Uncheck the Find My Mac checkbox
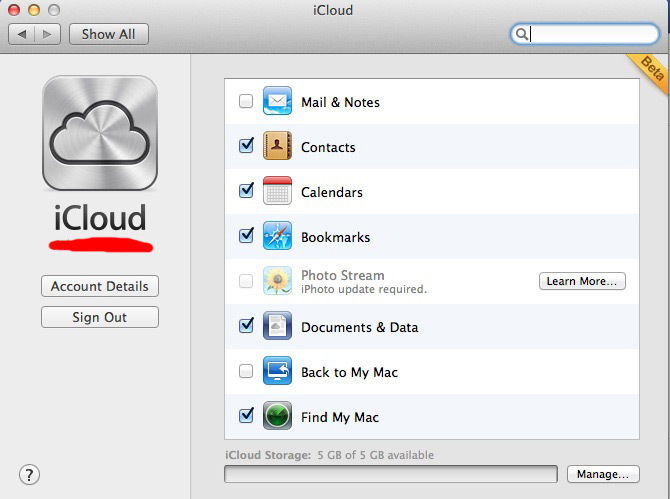 click(246, 417)
